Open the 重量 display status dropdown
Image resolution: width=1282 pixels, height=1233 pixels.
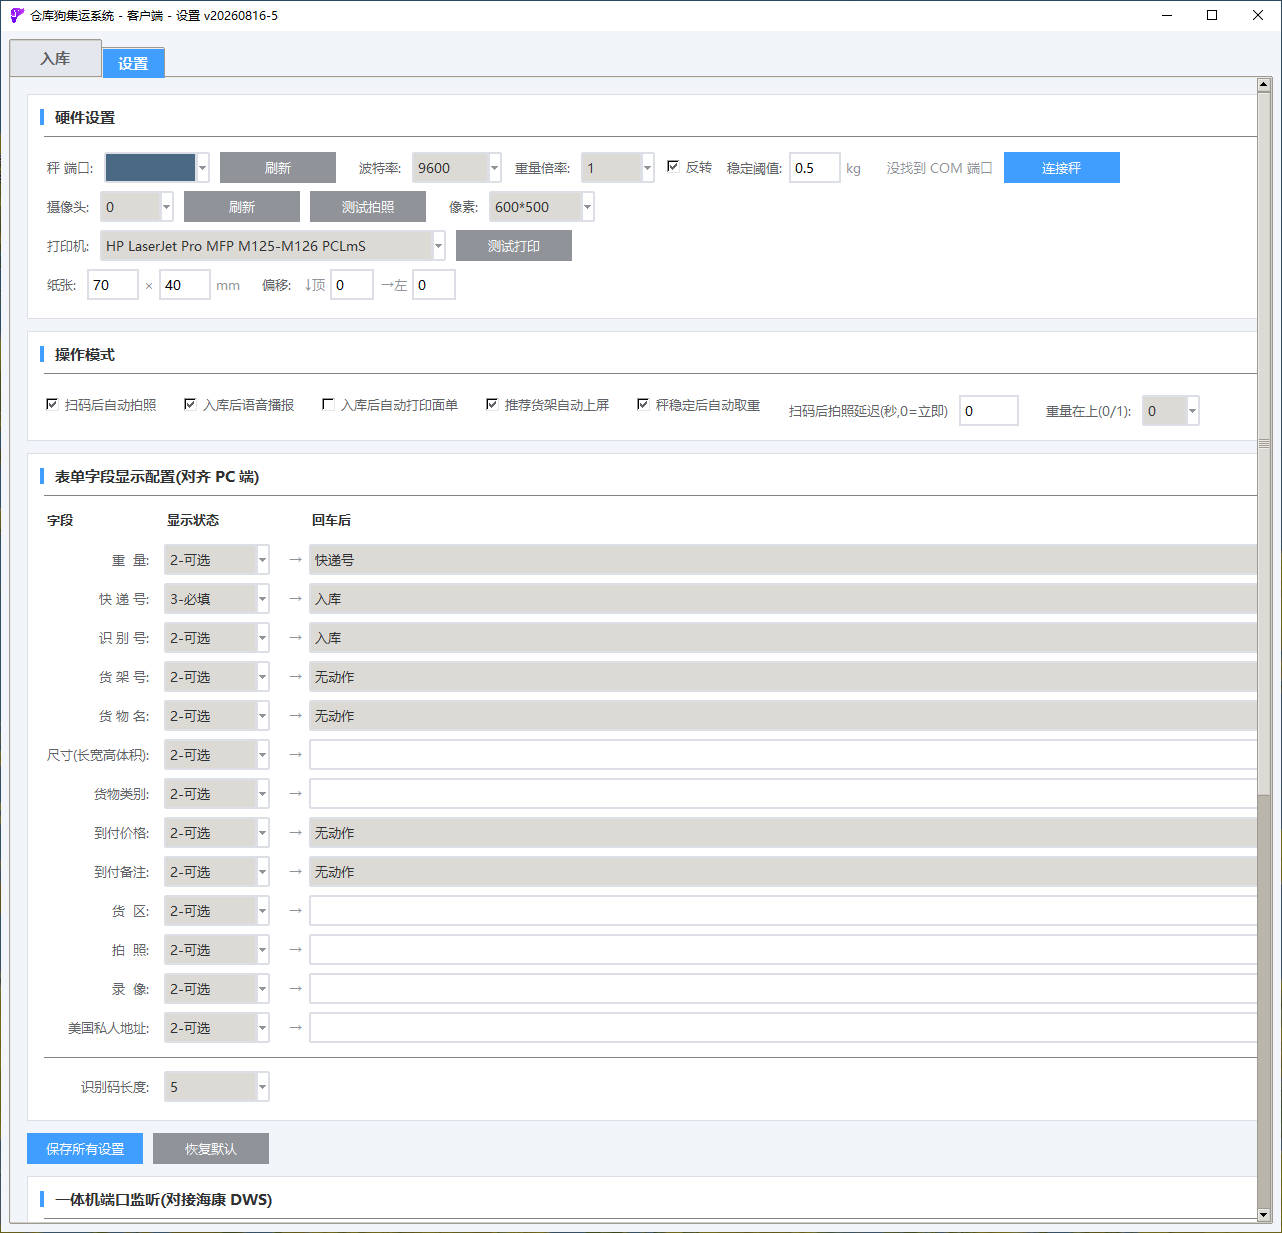[x=217, y=560]
